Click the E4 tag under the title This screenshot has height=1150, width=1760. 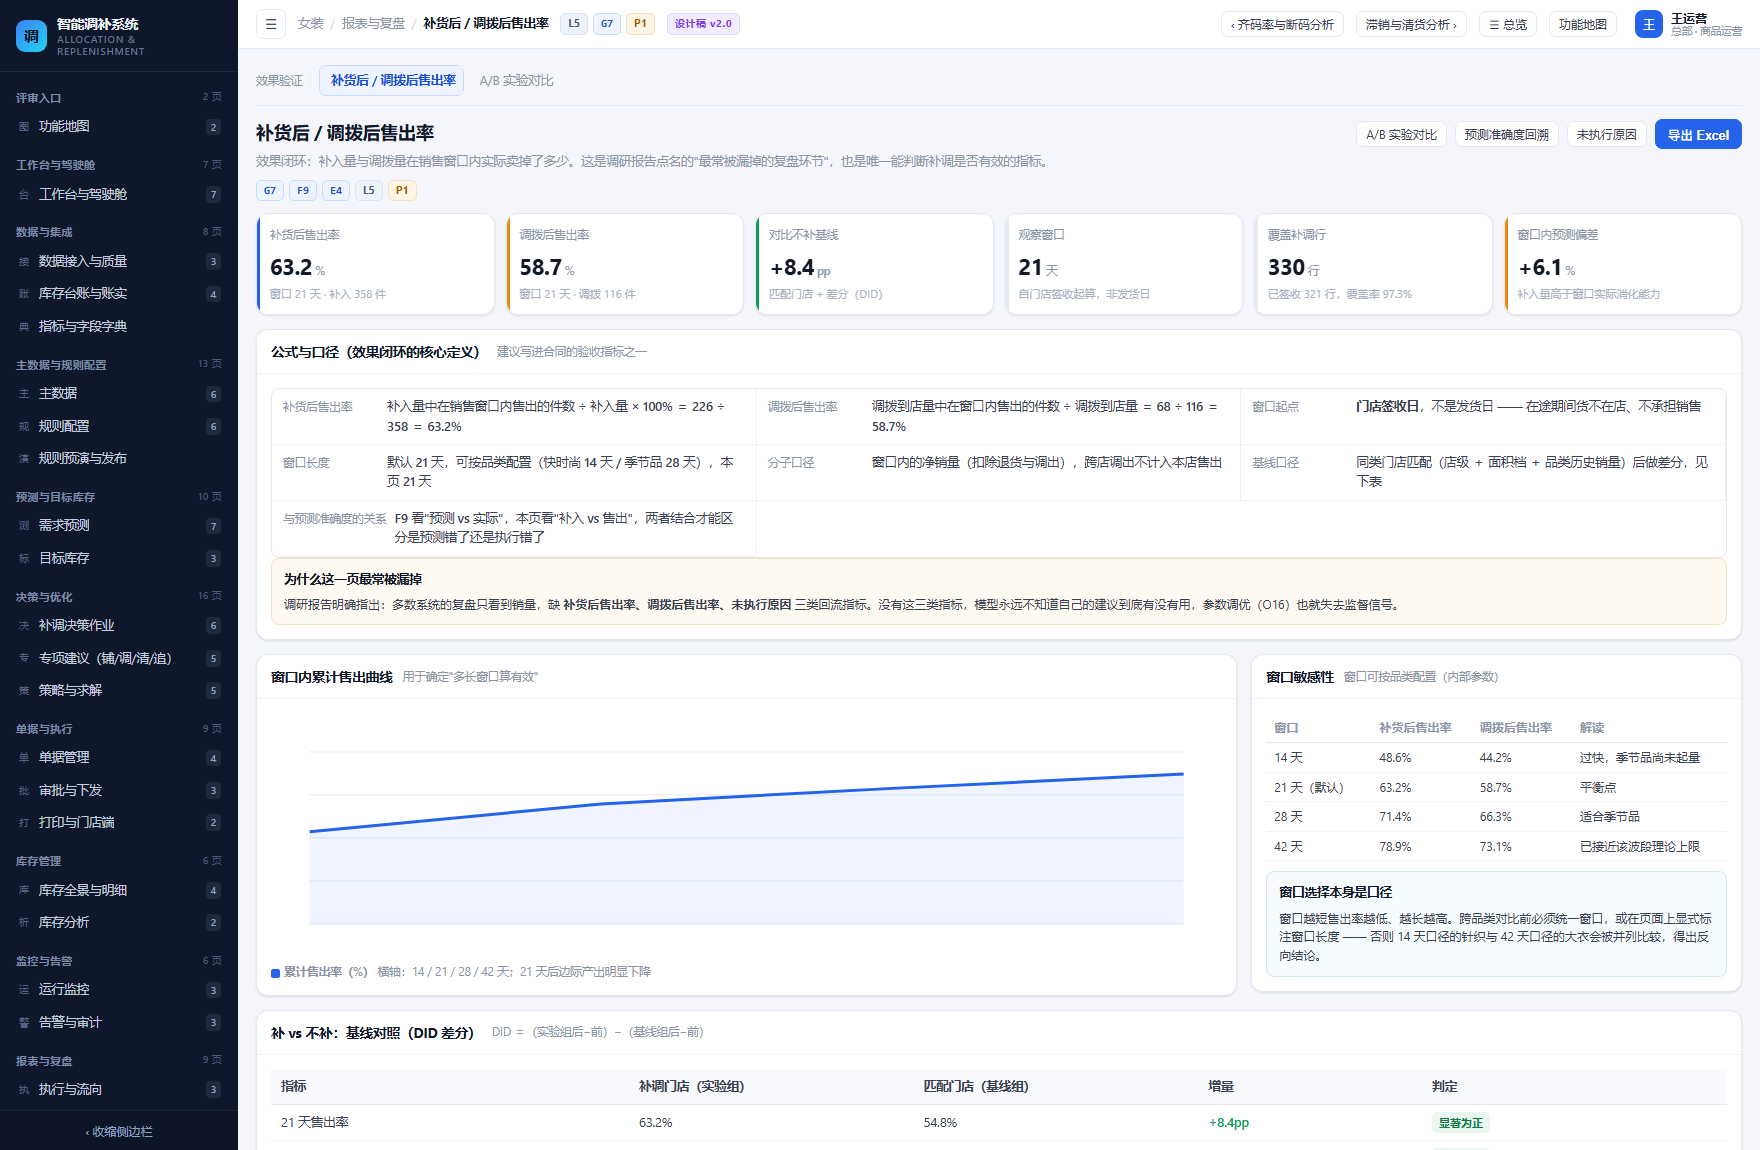click(336, 190)
